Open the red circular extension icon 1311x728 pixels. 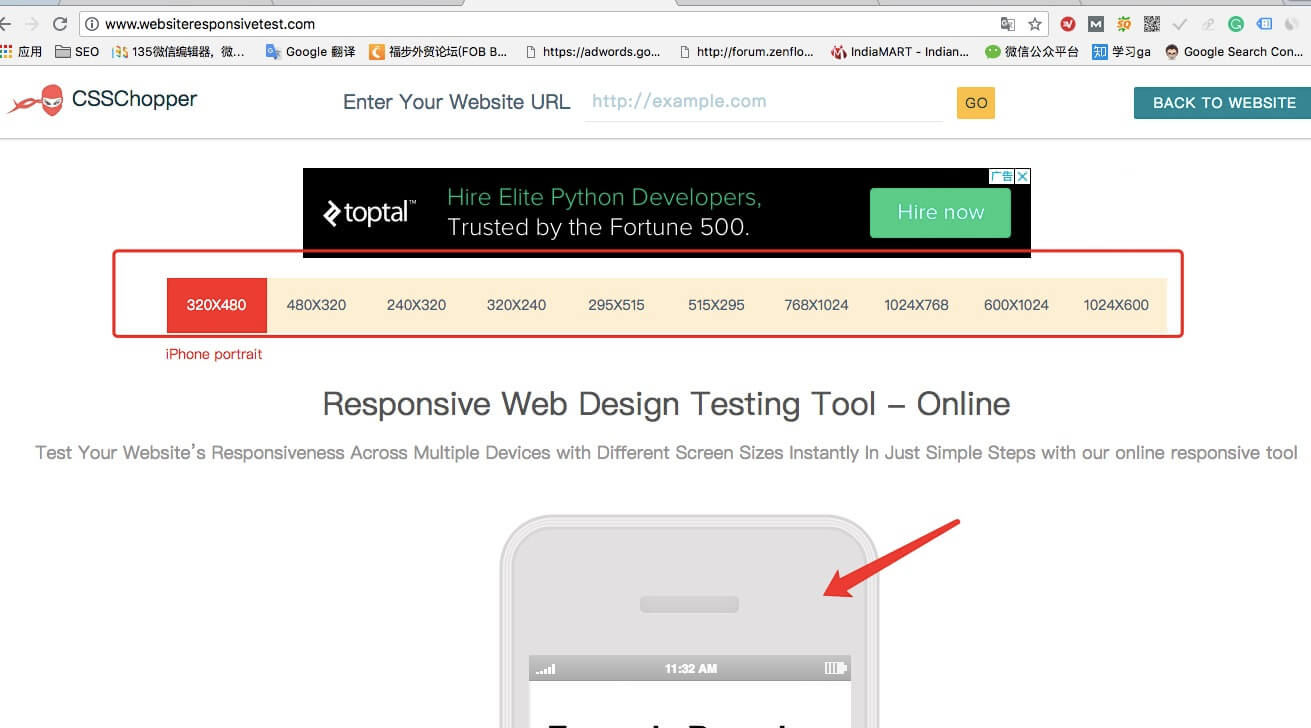[x=1068, y=24]
